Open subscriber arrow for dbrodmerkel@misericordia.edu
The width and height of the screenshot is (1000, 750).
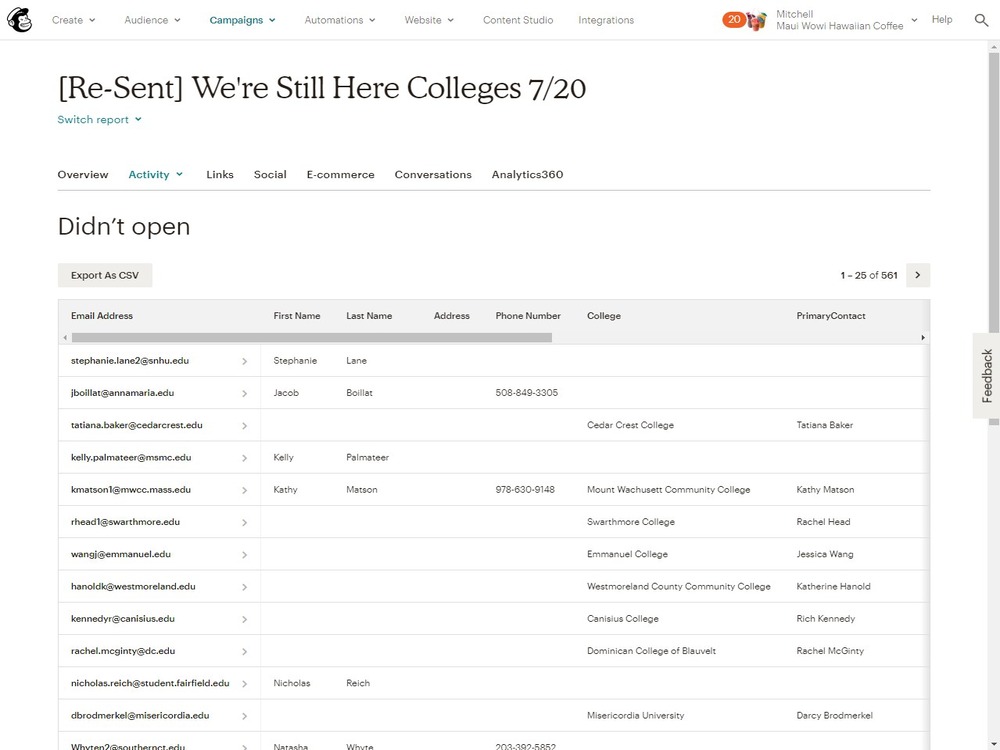(244, 716)
